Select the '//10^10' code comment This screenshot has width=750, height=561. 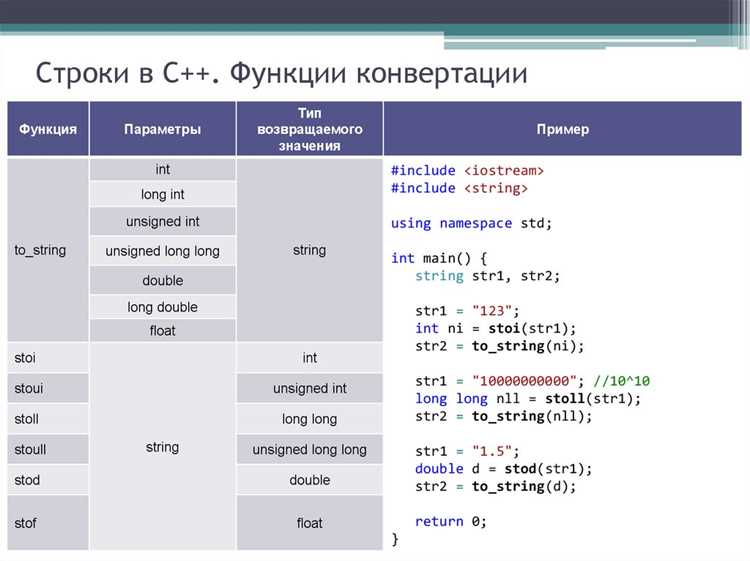621,381
